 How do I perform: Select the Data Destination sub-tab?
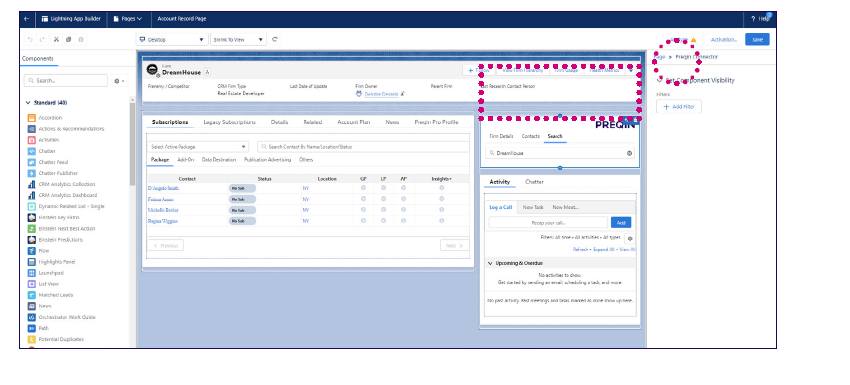(x=219, y=160)
